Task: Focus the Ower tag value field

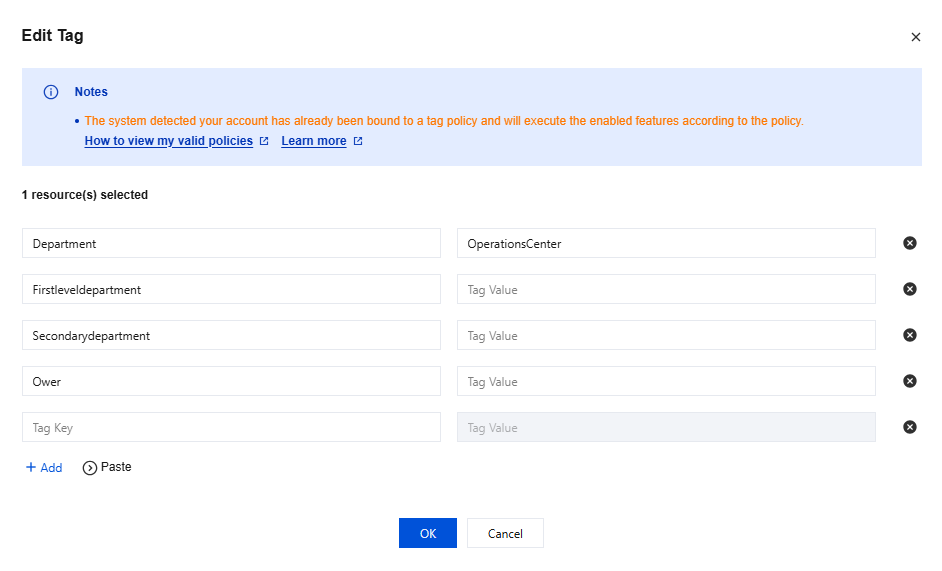Action: 666,381
